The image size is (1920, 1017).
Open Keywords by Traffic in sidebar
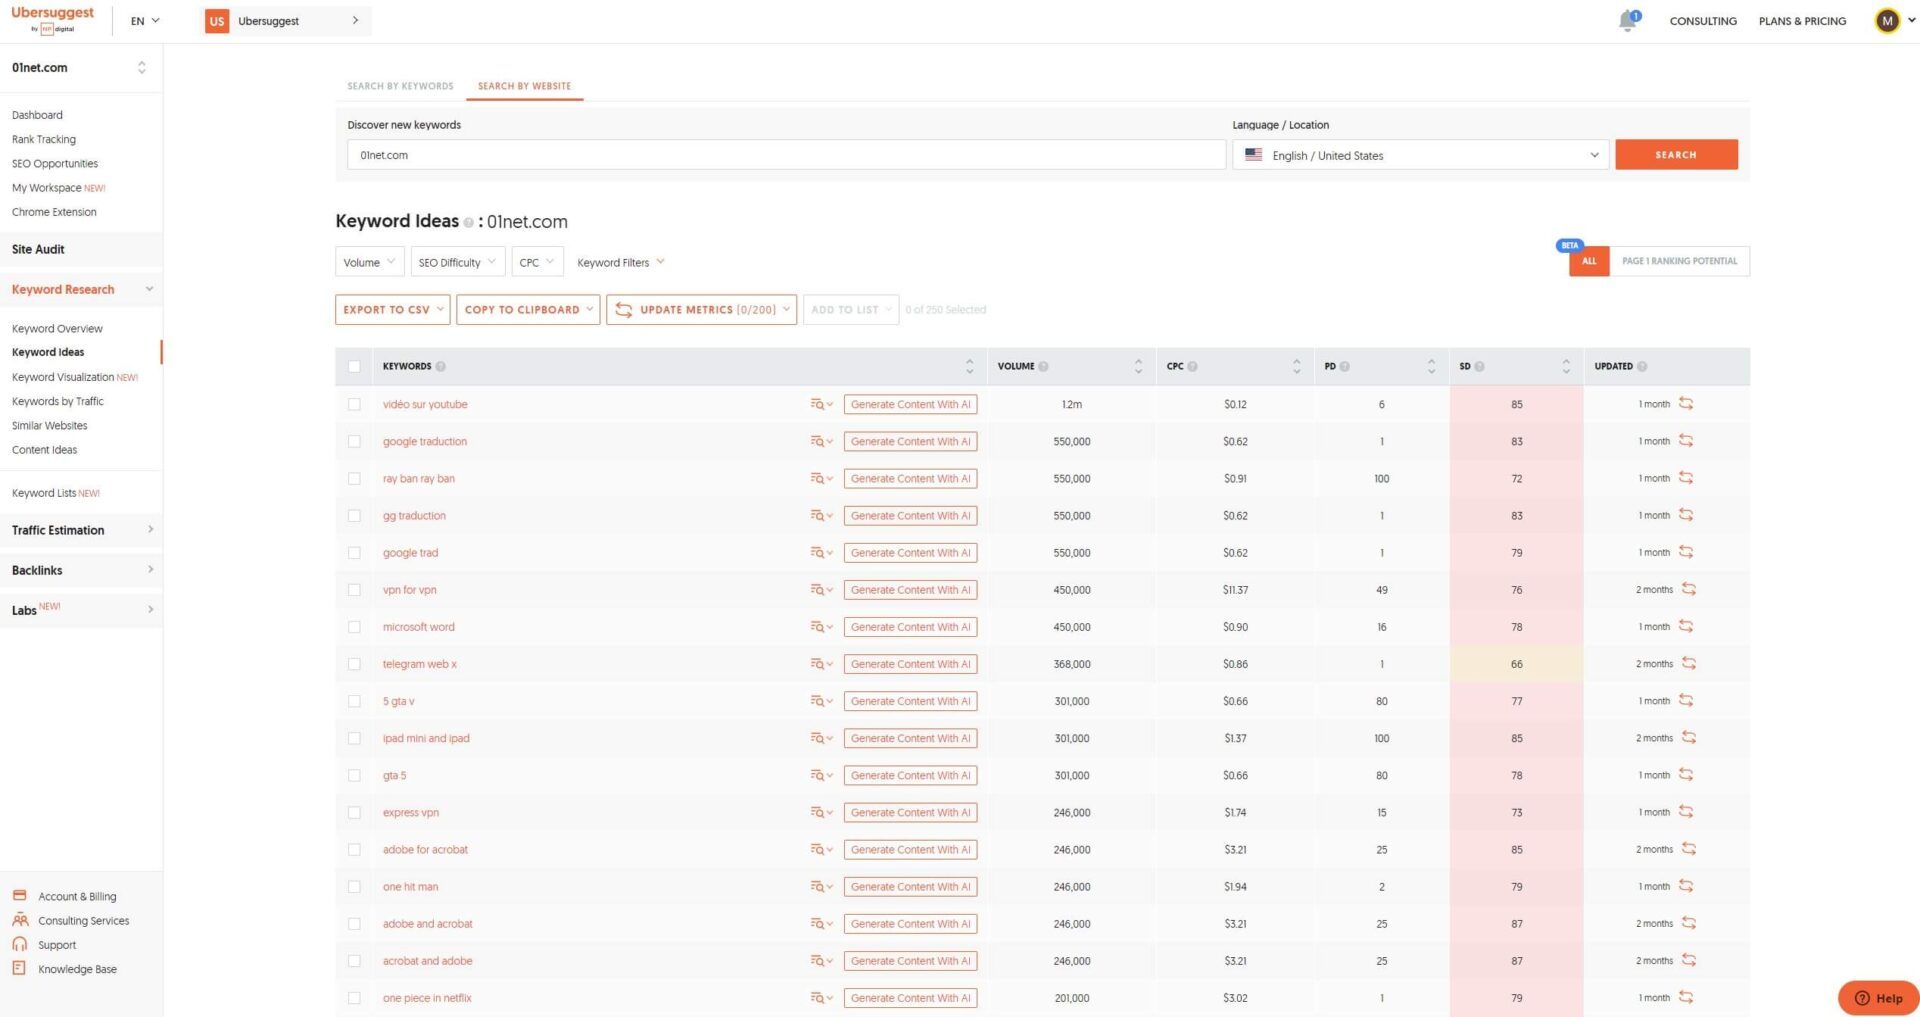pyautogui.click(x=58, y=401)
